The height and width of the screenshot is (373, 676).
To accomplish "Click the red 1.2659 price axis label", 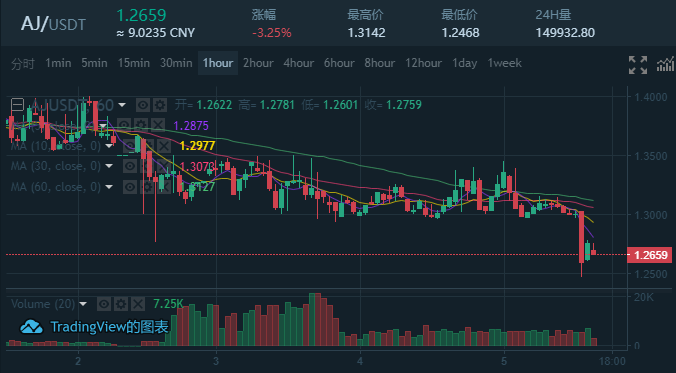I will click(650, 255).
